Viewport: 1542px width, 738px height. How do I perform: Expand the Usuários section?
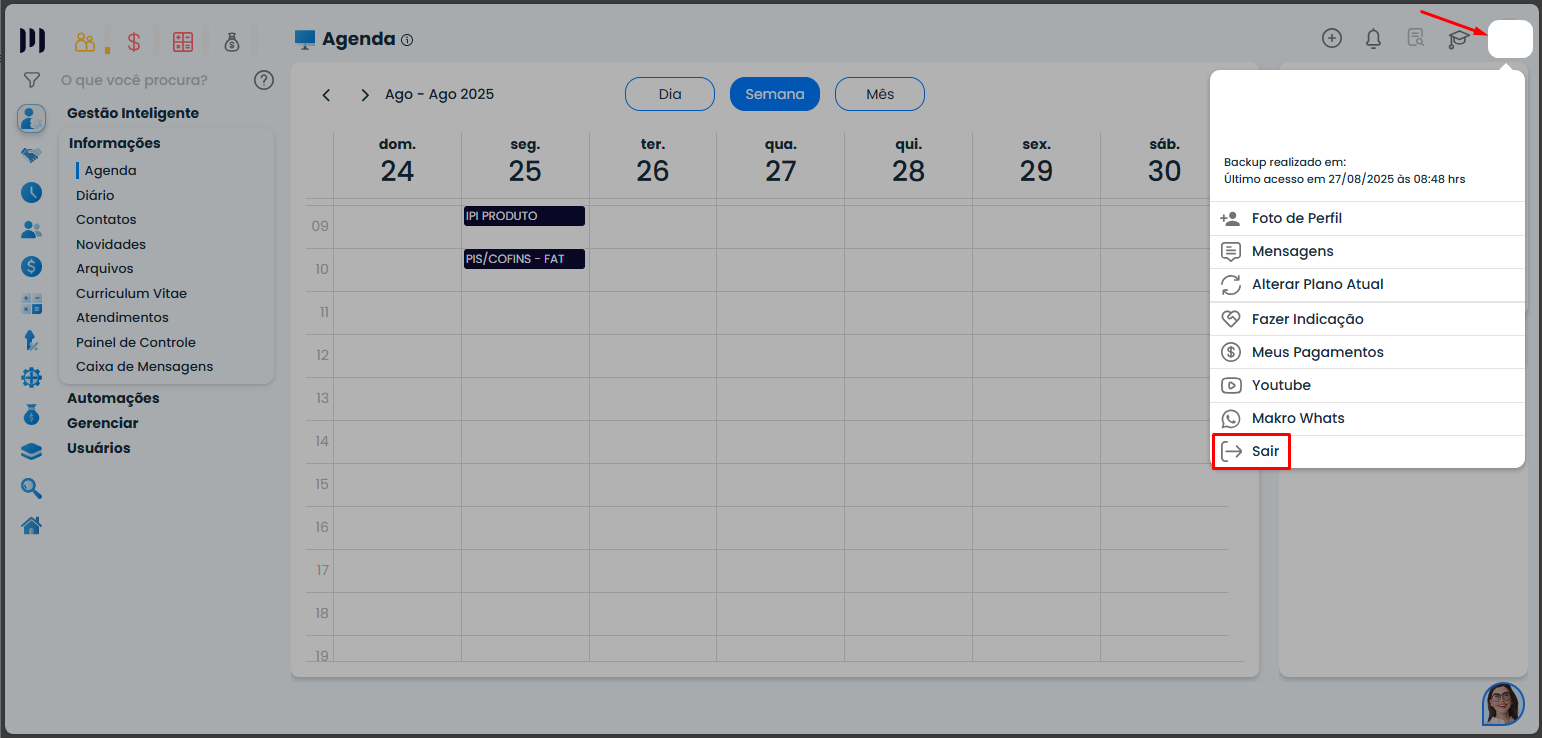tap(99, 448)
